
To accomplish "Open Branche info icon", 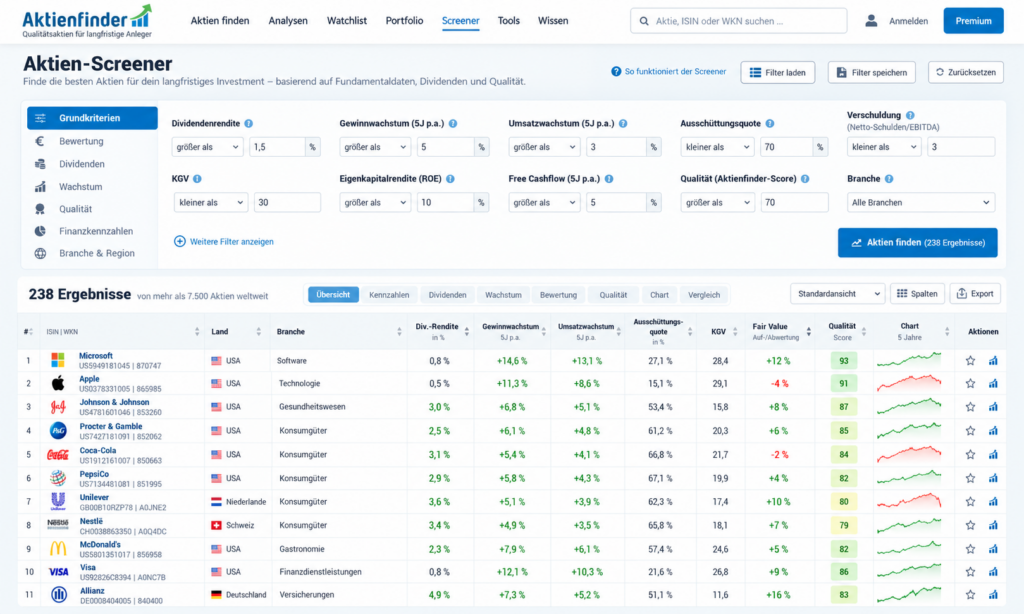I will (x=889, y=179).
